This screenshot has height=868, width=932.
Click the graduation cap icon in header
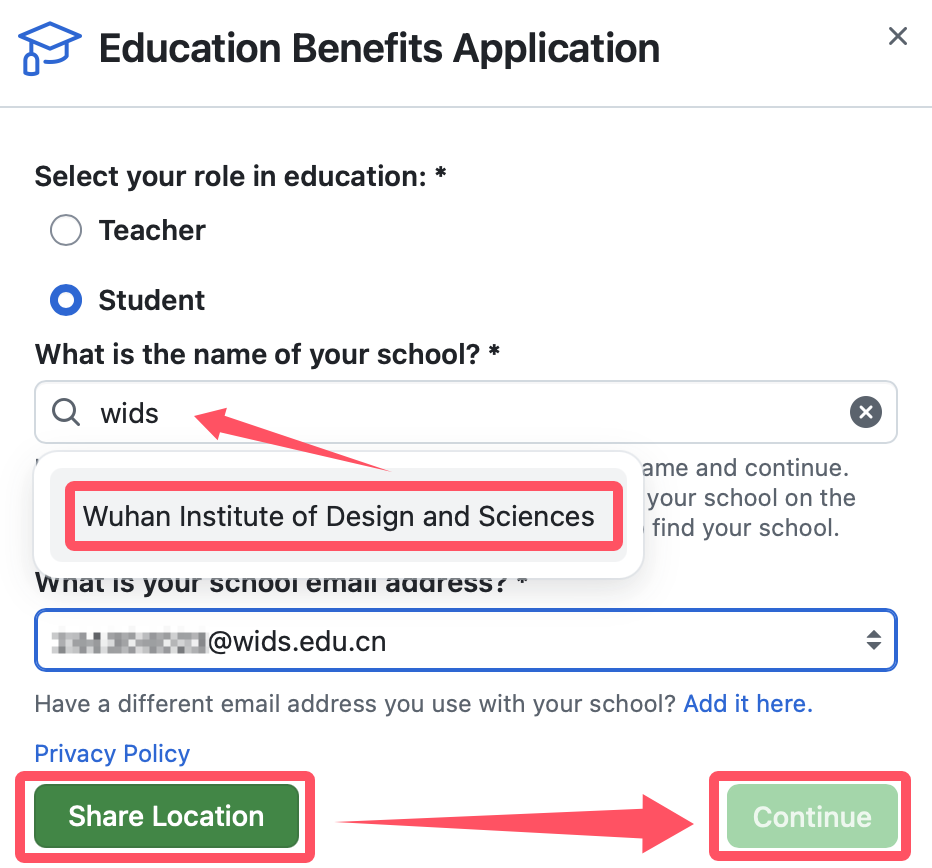pyautogui.click(x=49, y=49)
